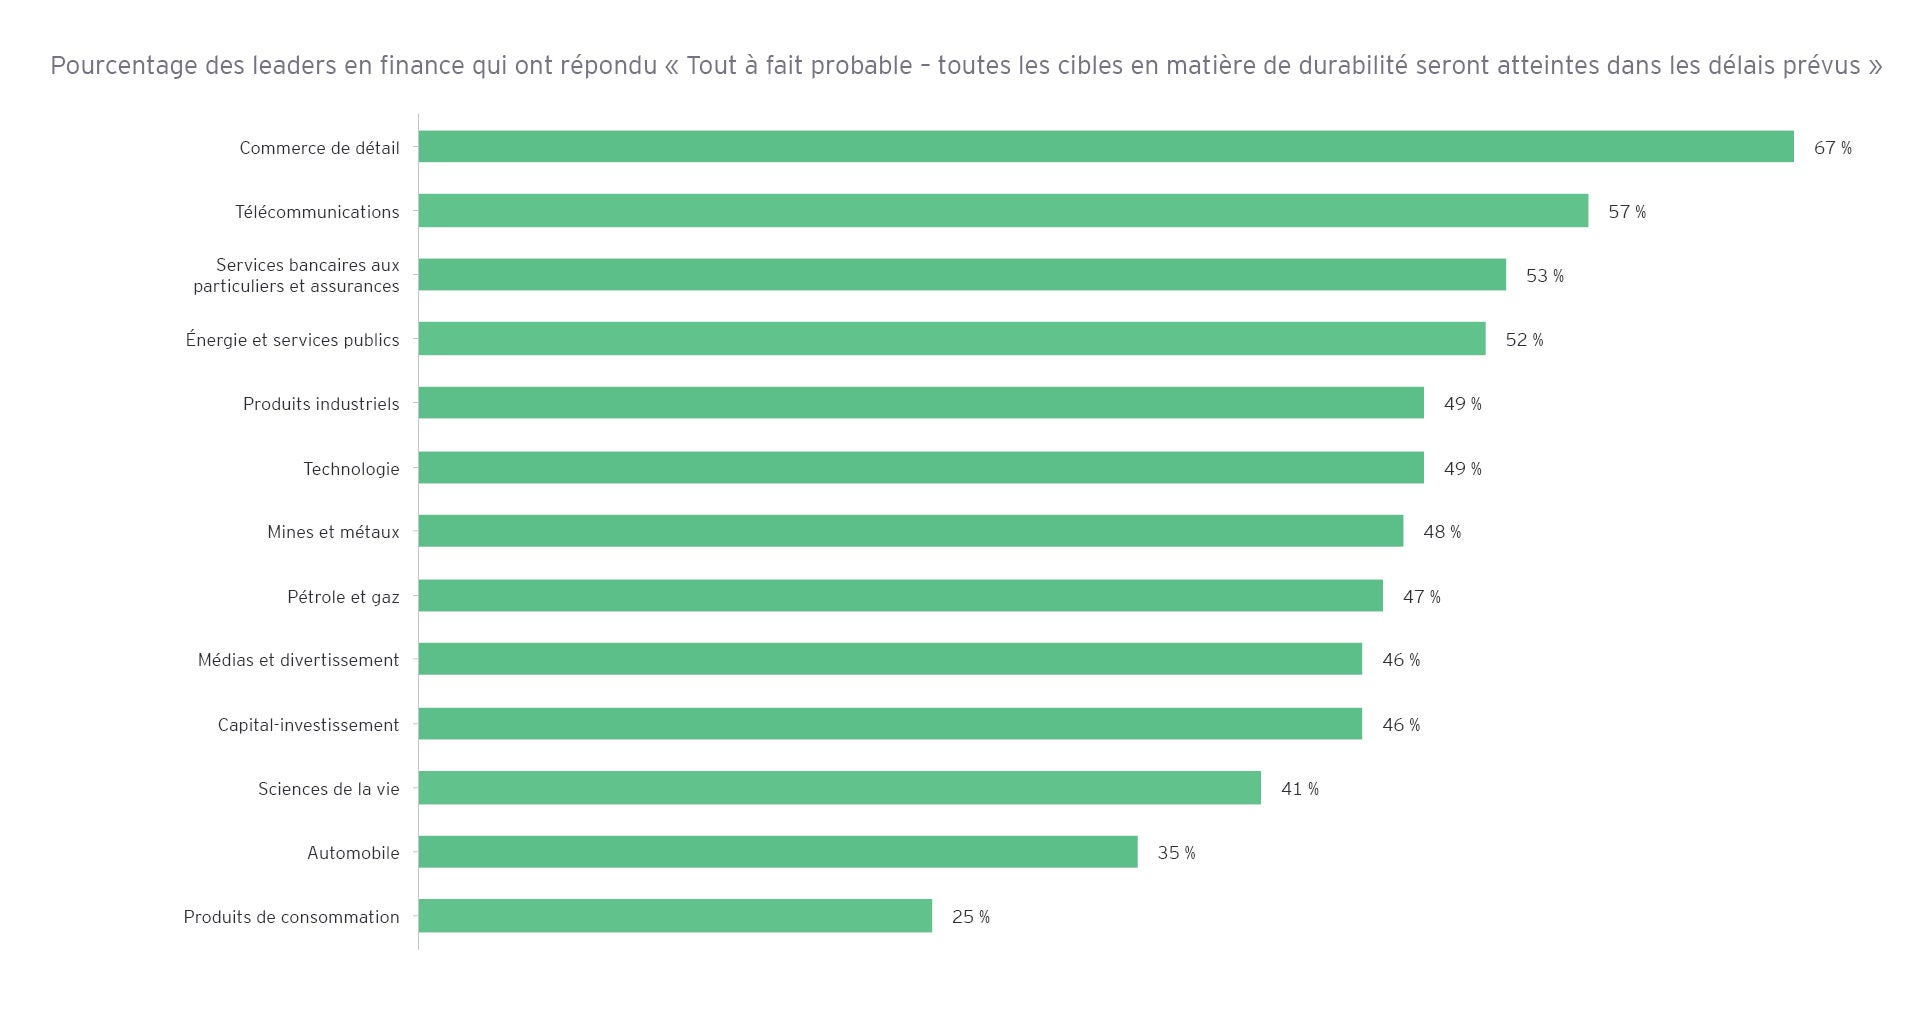
Task: Click the Pétrole et gaz bar
Action: [900, 596]
